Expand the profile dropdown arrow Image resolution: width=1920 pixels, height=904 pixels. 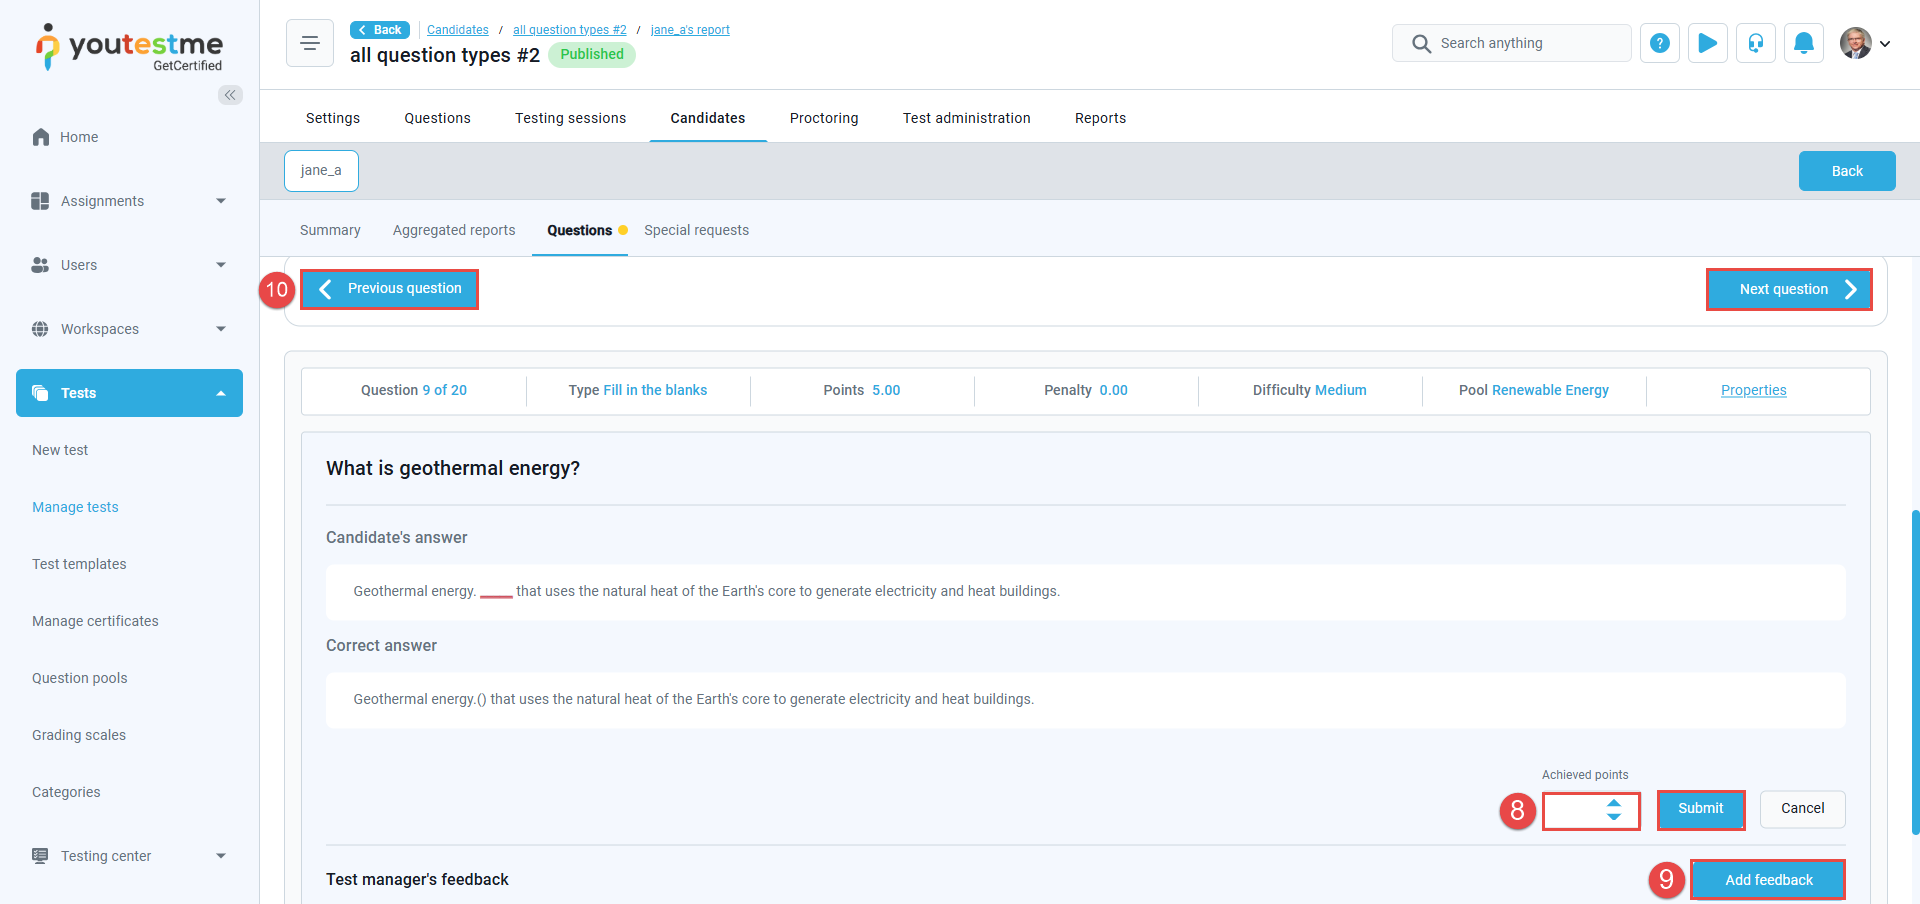point(1885,44)
